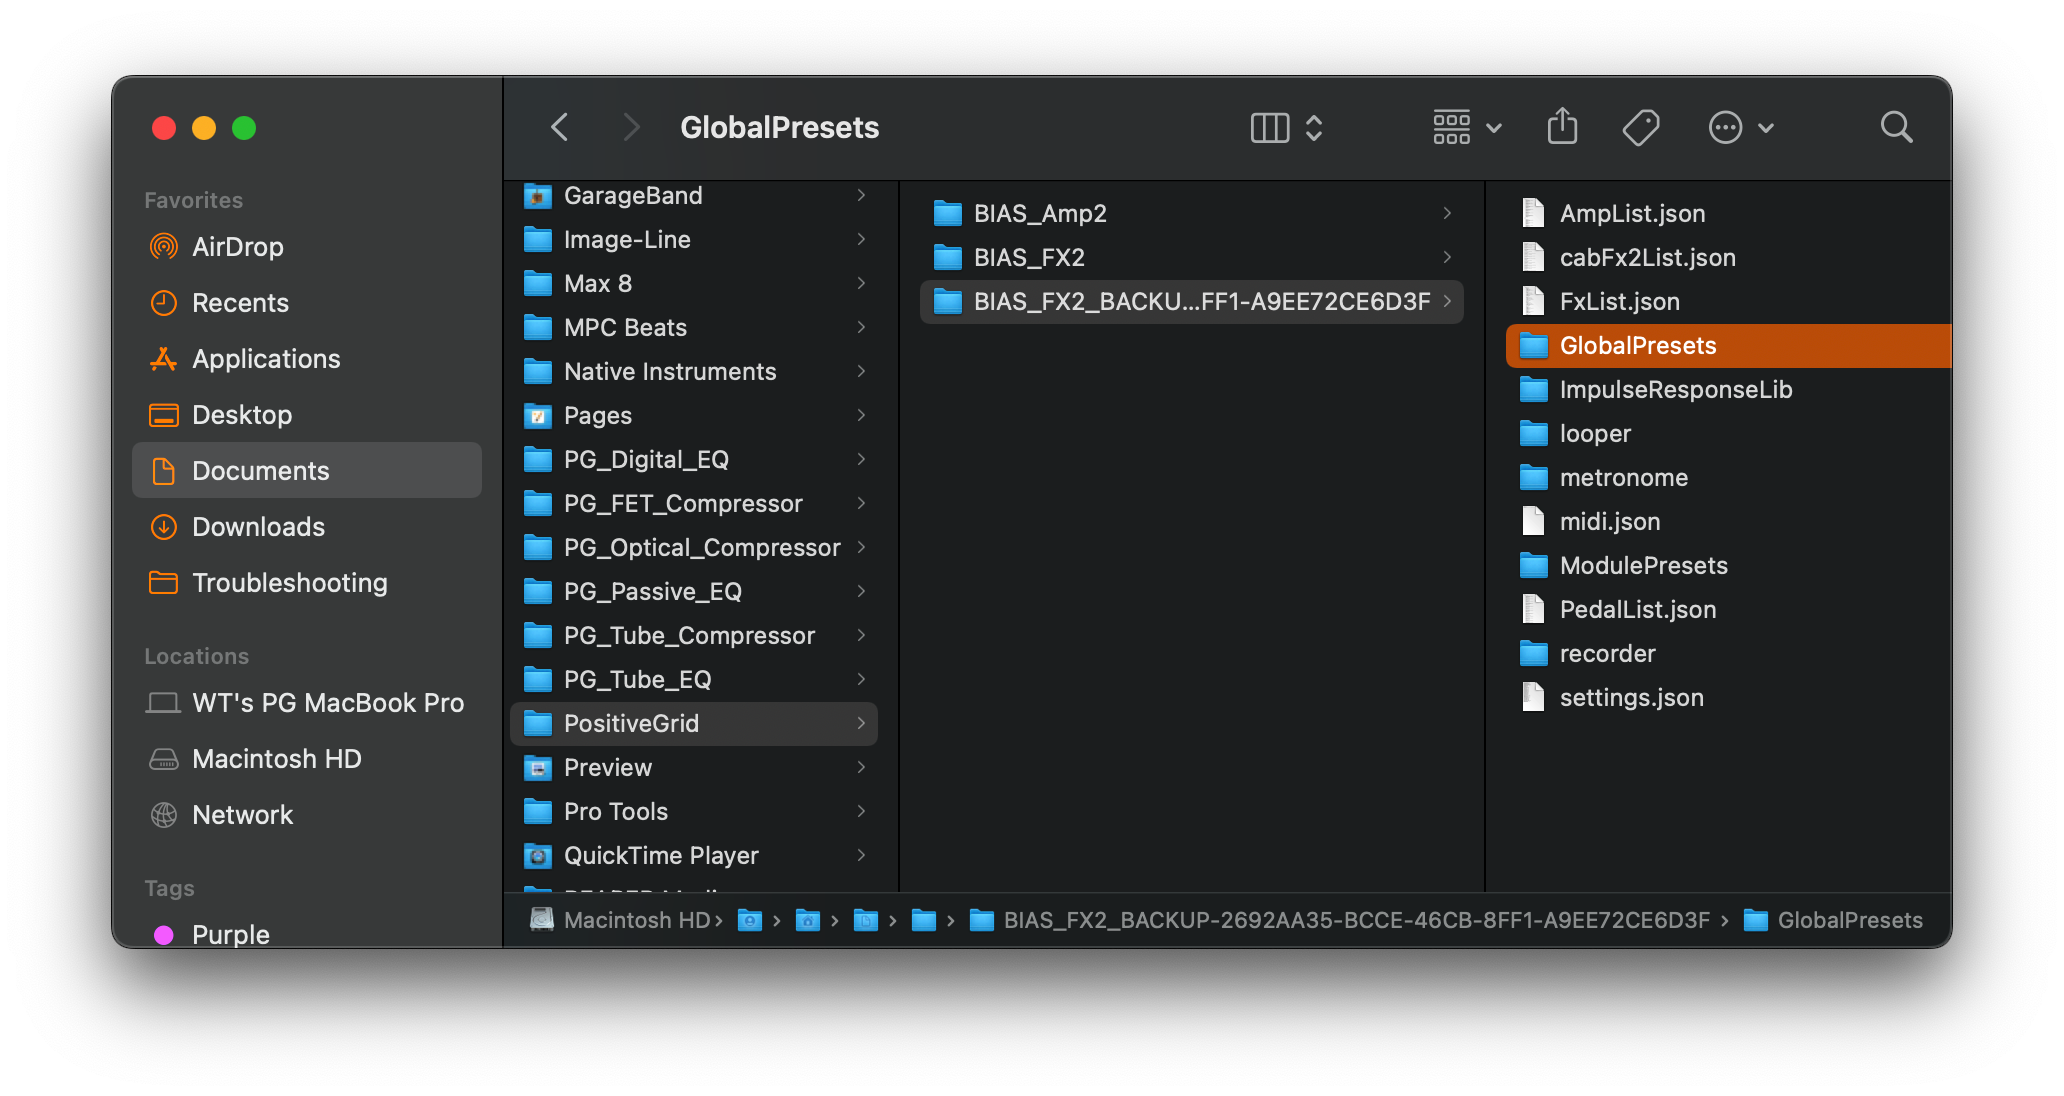This screenshot has height=1096, width=2064.
Task: Expand the PG_Digital_EQ folder chevron
Action: point(861,459)
